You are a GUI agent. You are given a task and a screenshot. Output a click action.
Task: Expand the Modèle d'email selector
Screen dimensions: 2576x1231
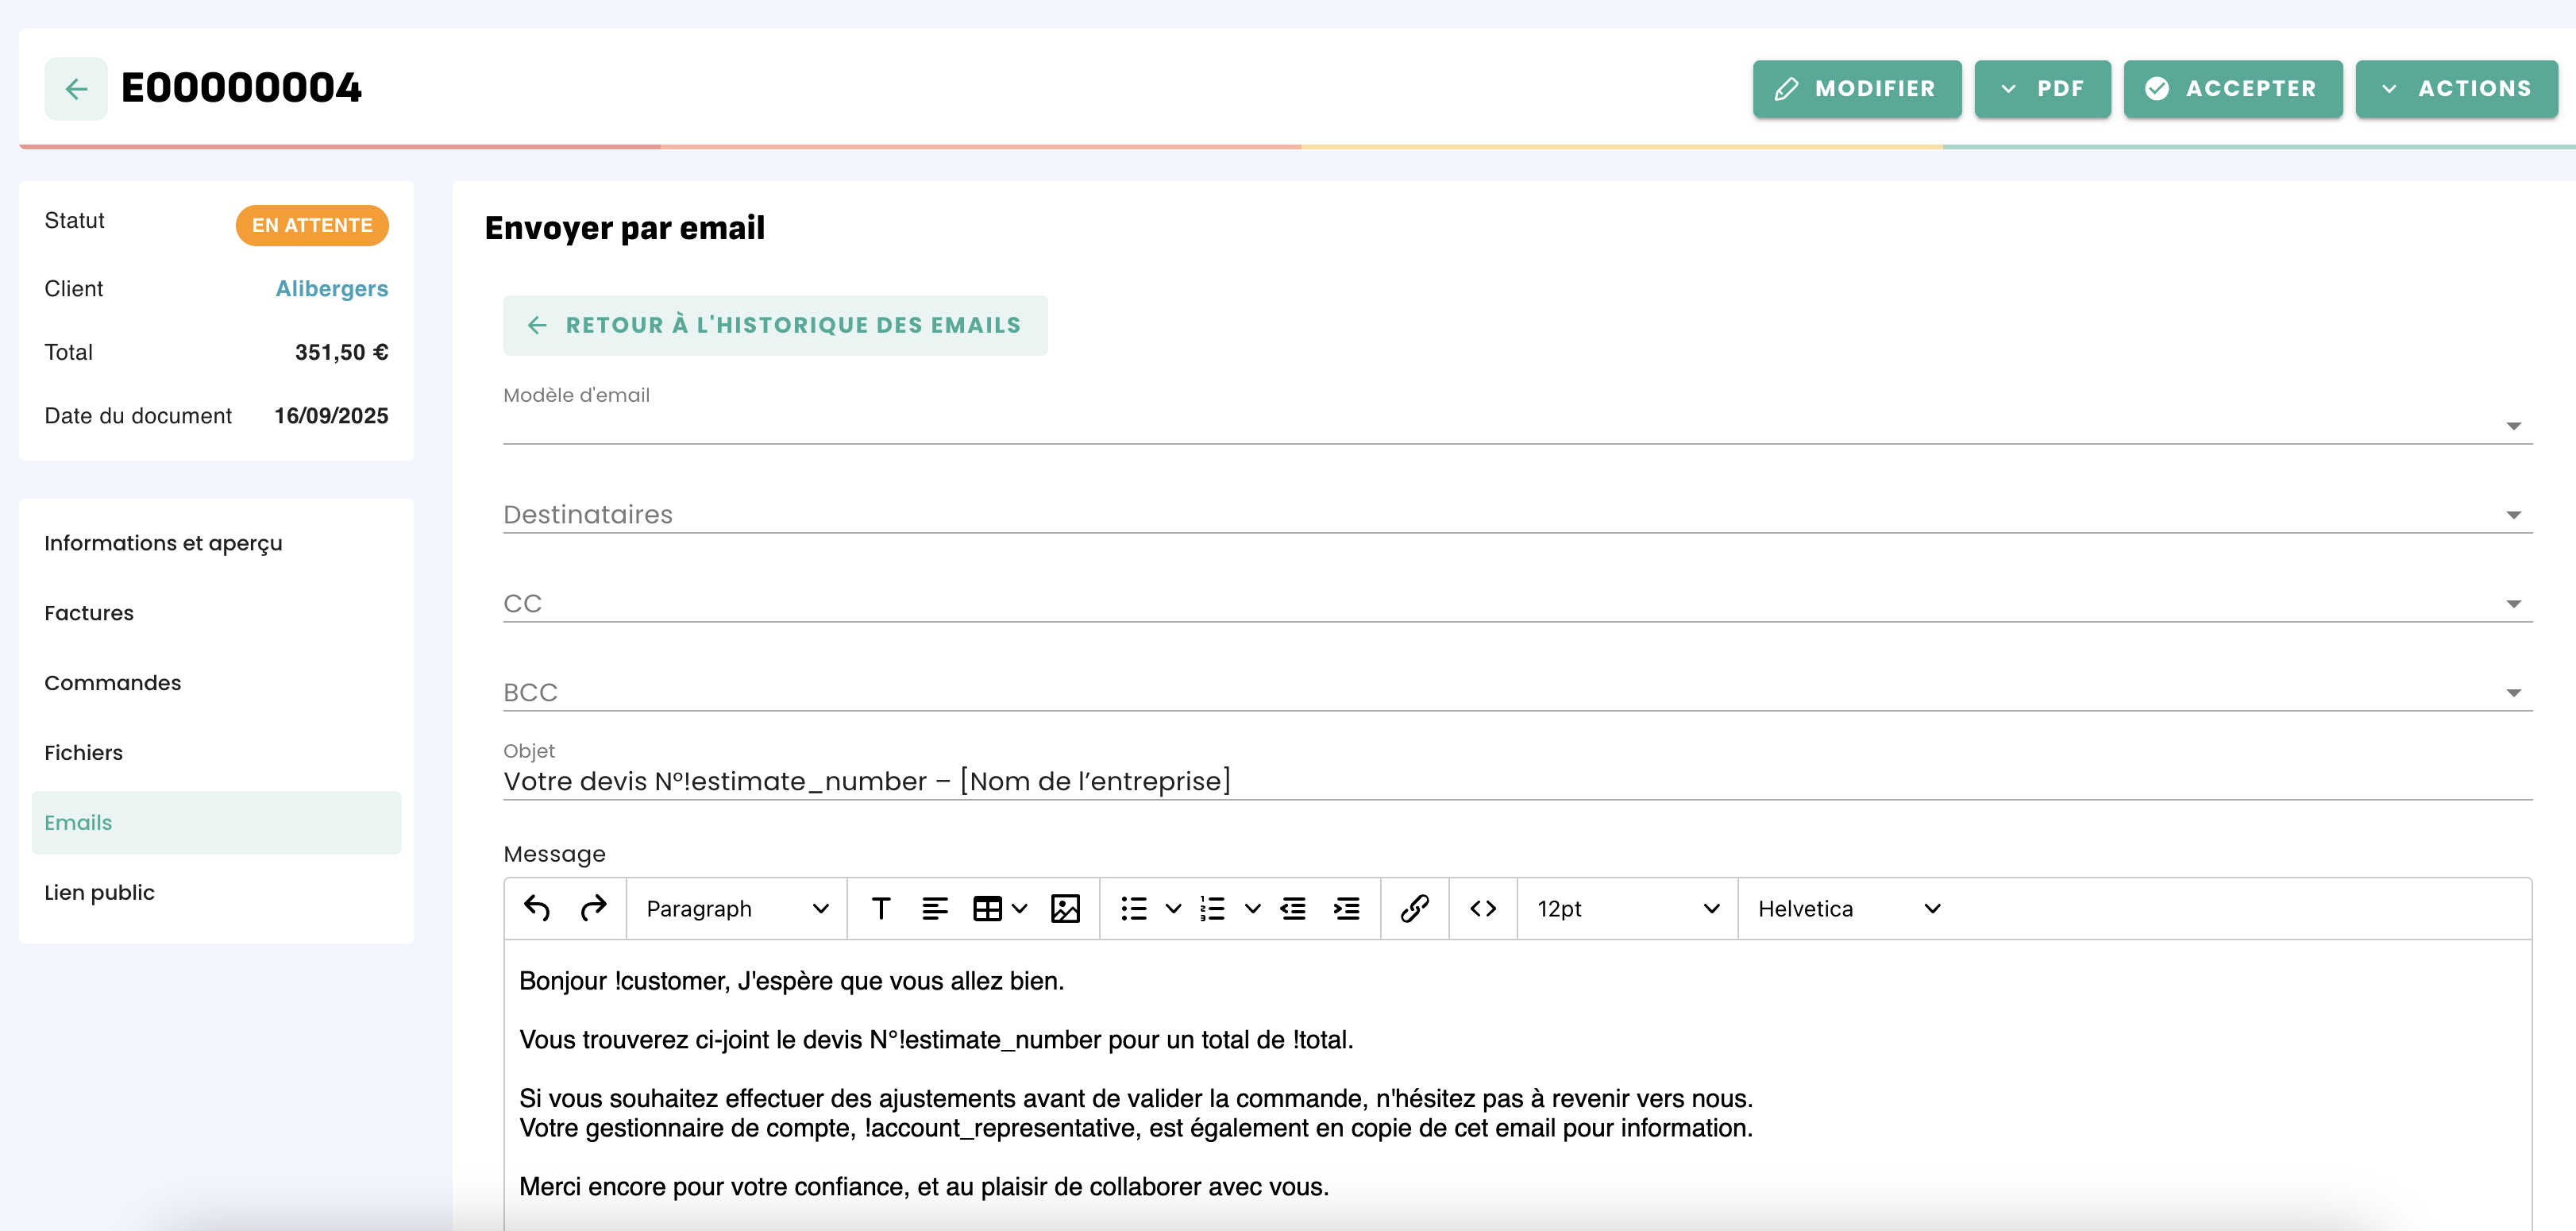point(1516,425)
